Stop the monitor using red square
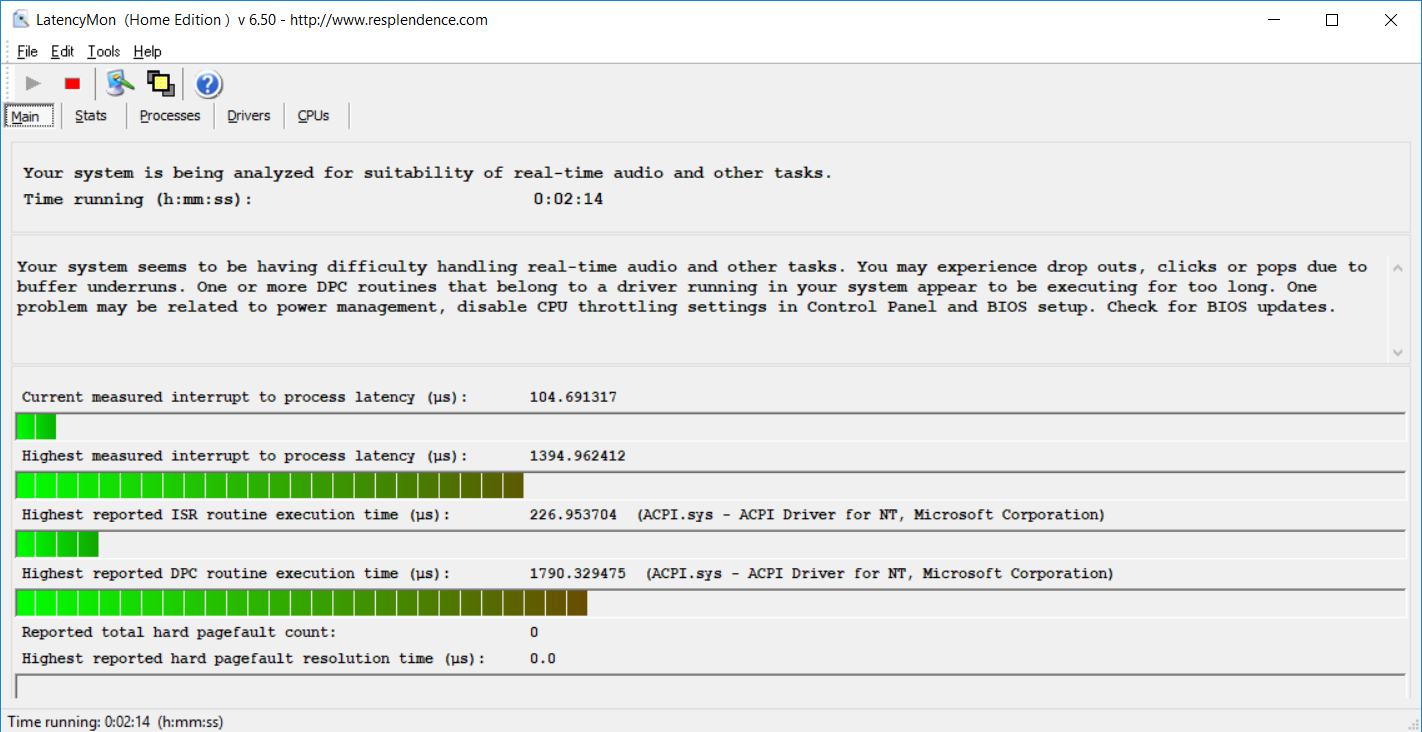Image resolution: width=1422 pixels, height=732 pixels. (72, 84)
